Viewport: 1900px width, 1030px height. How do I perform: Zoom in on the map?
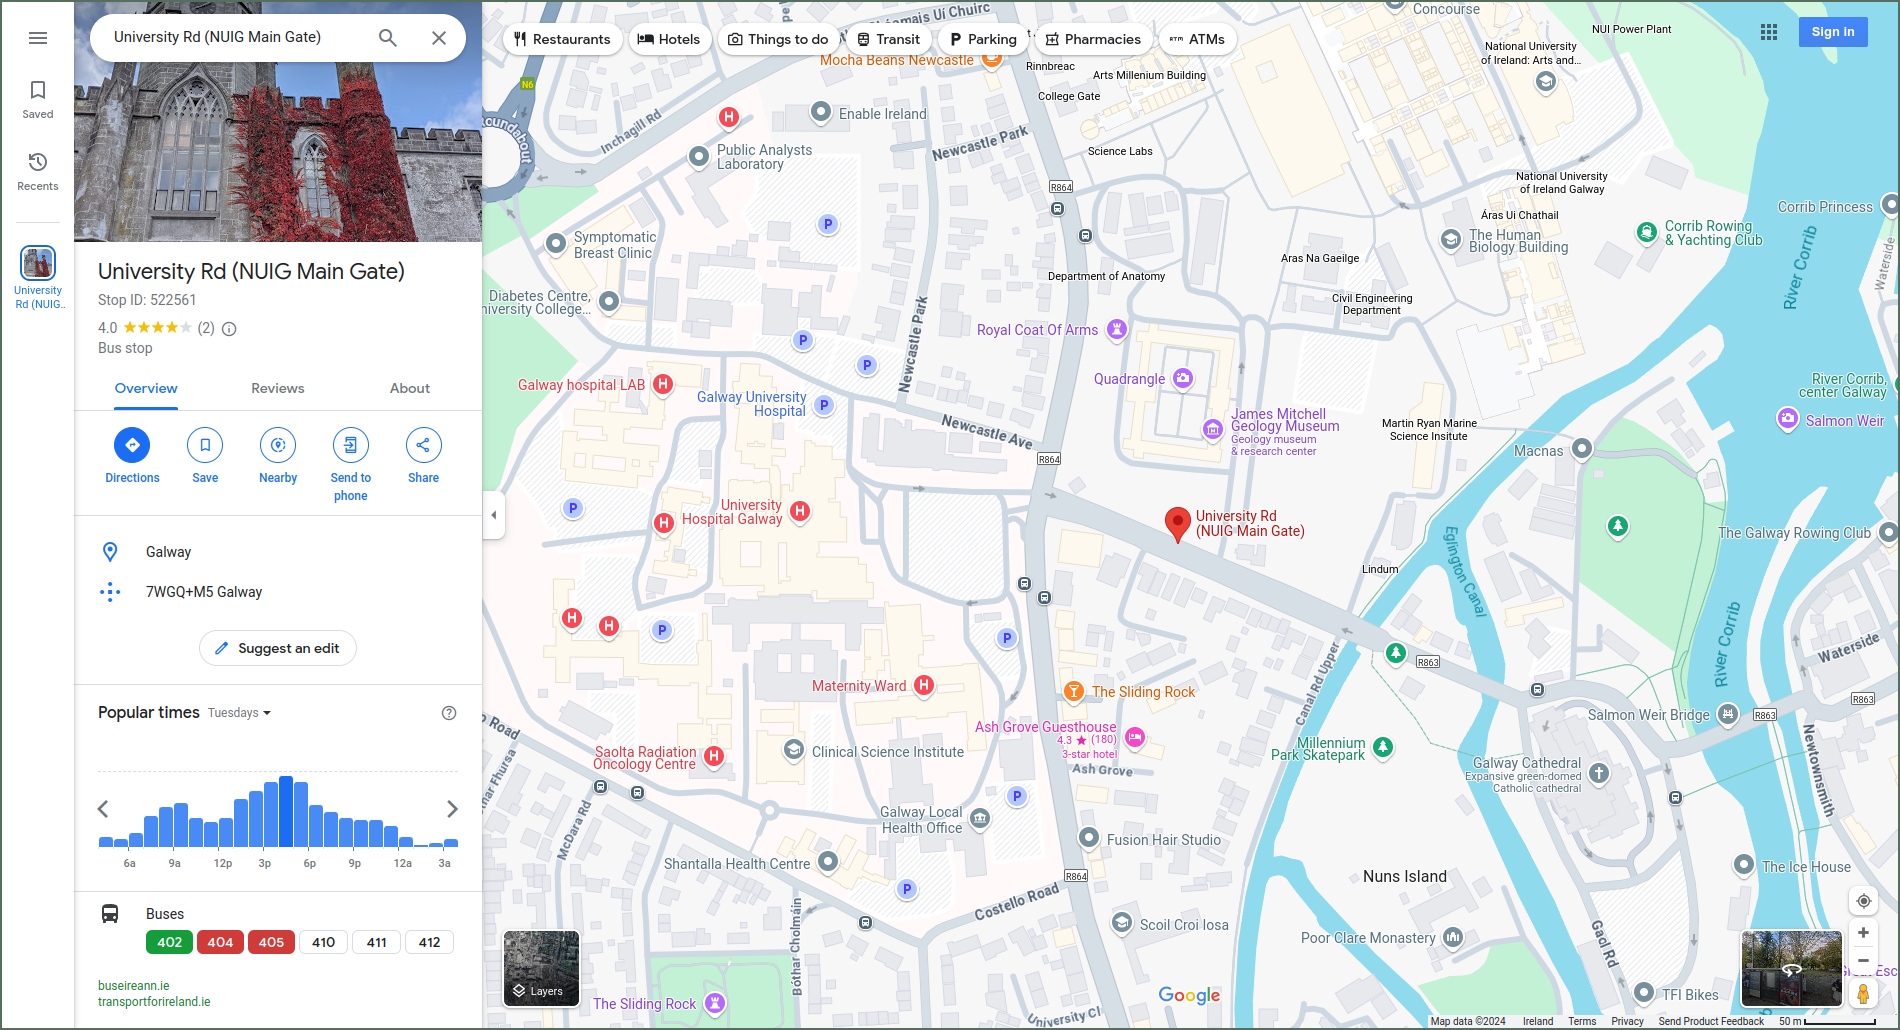(x=1864, y=933)
